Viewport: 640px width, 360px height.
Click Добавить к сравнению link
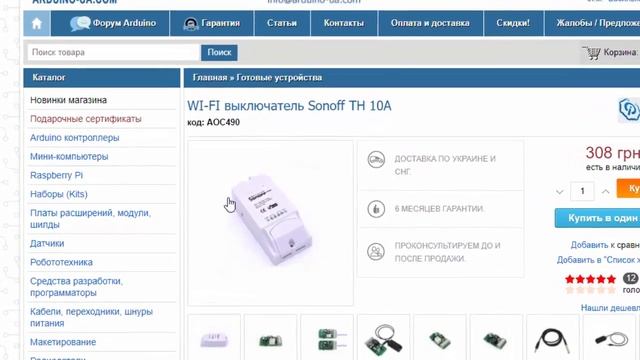(605, 245)
